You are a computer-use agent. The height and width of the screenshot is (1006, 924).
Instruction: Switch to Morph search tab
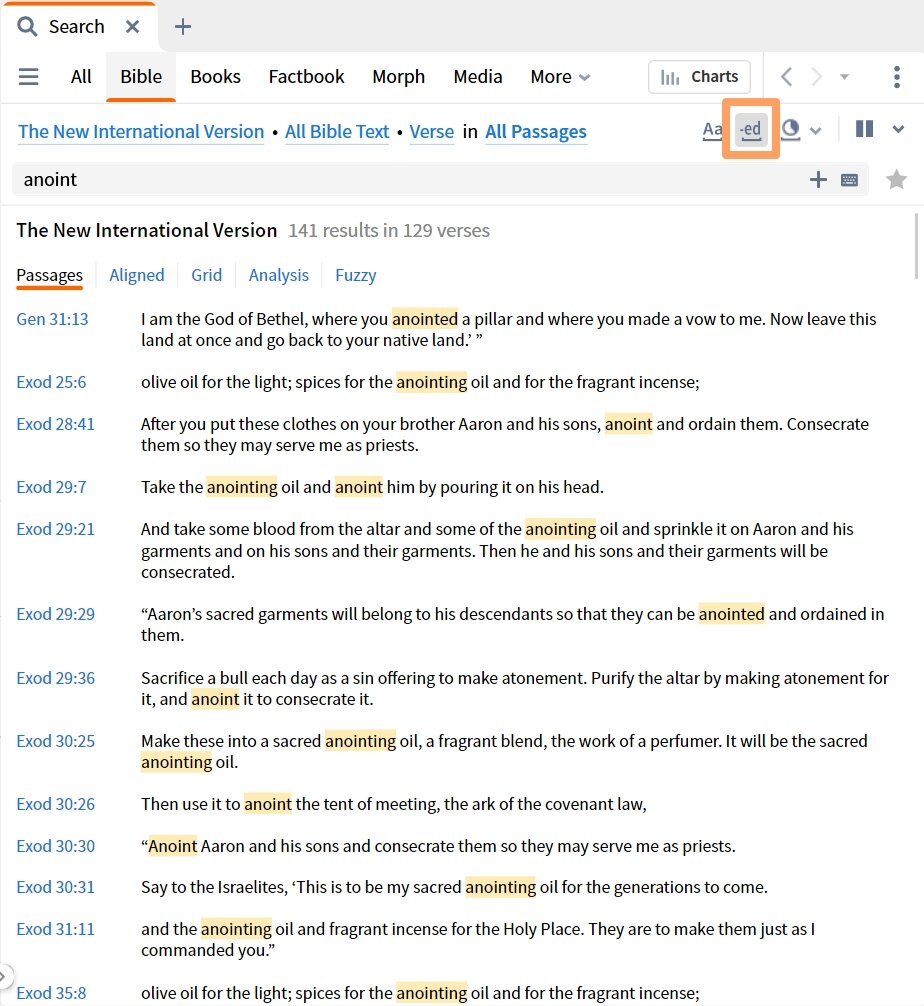coord(398,77)
